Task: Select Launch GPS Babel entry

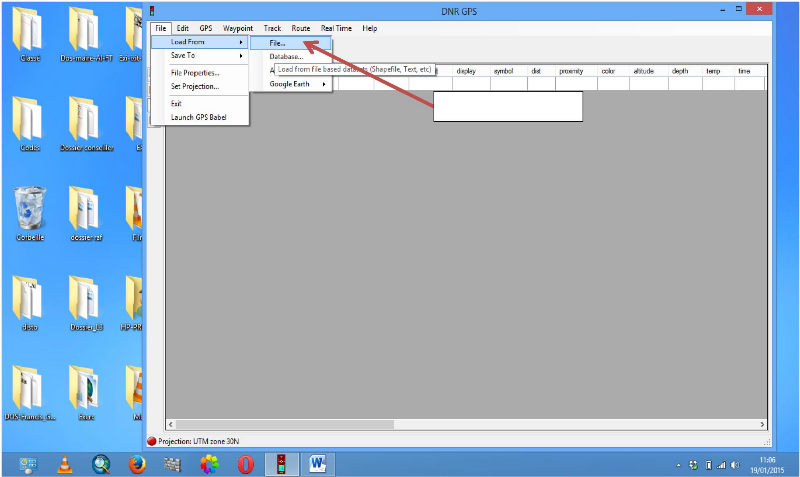Action: (x=200, y=117)
